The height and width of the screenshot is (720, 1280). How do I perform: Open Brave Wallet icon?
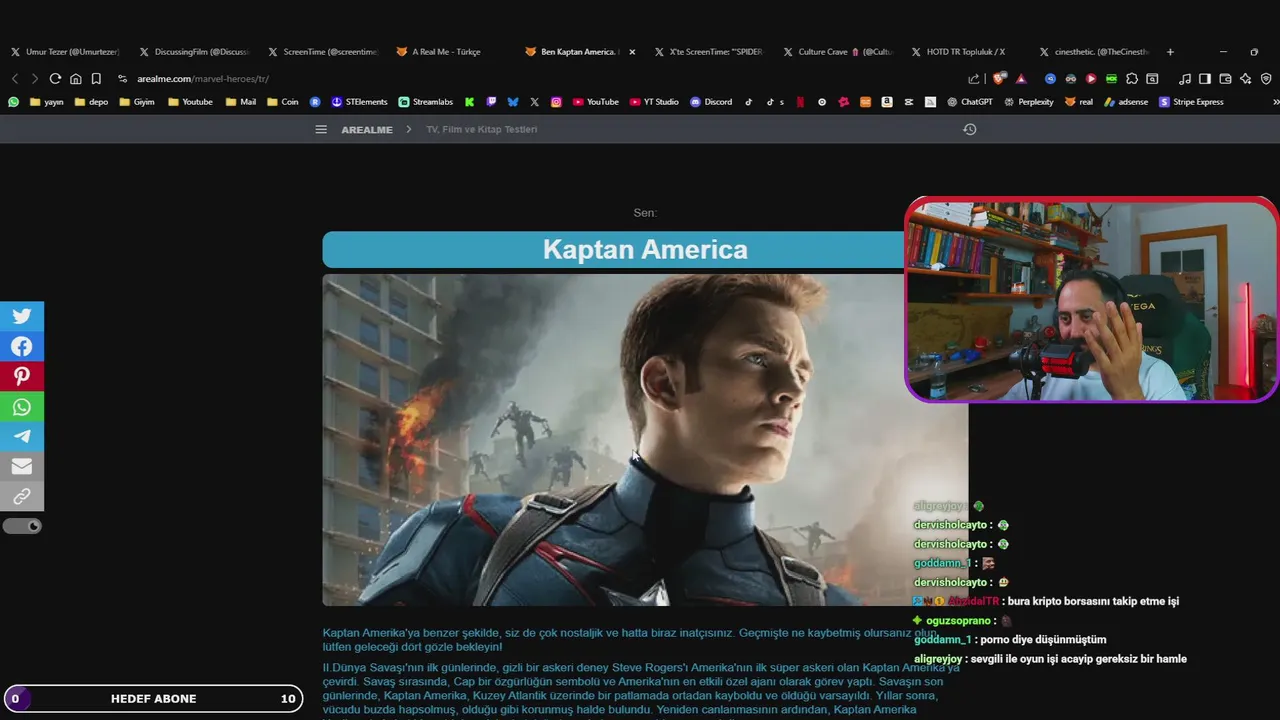click(x=1225, y=78)
